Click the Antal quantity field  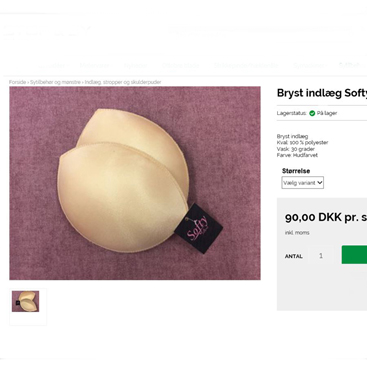(321, 256)
